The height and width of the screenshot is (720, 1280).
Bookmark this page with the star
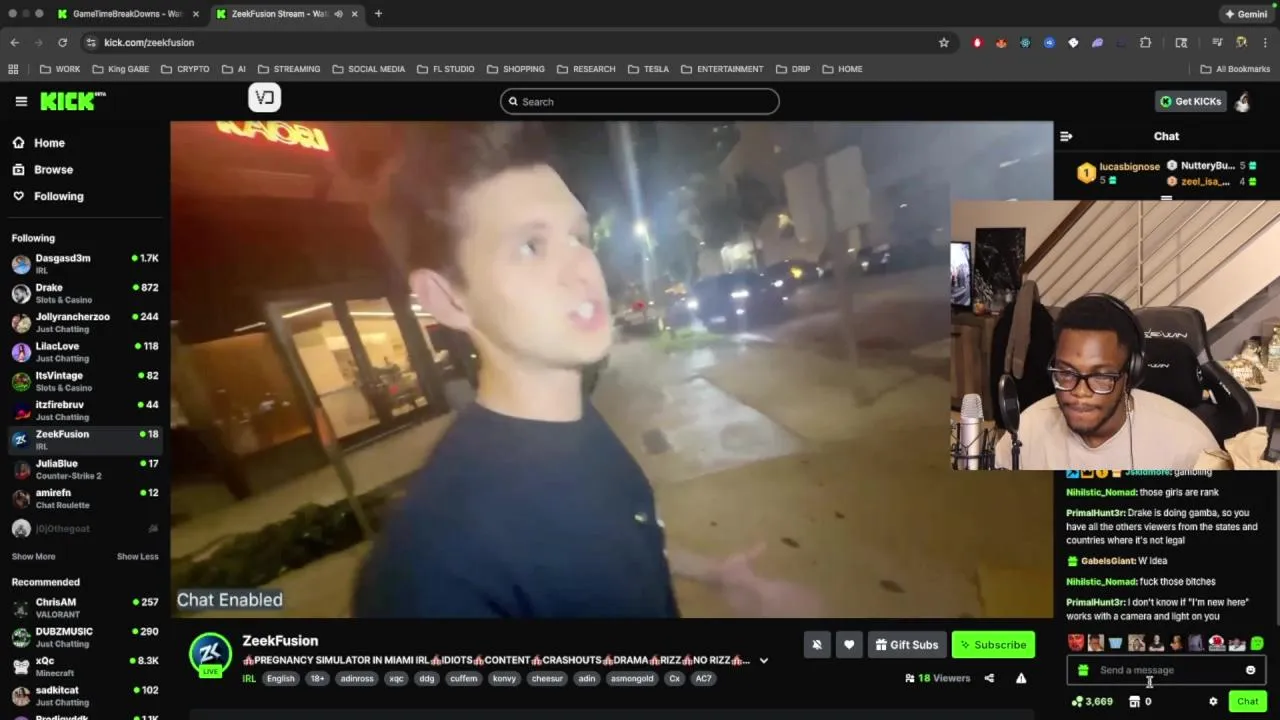click(943, 42)
